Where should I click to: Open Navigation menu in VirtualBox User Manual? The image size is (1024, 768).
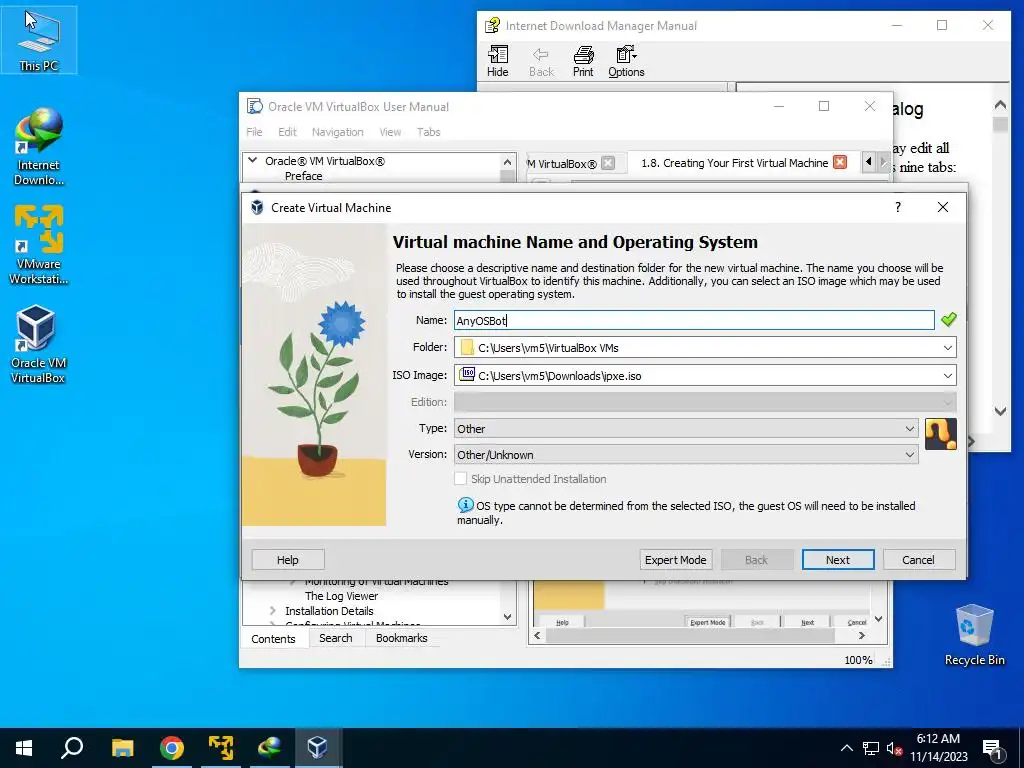(x=338, y=132)
